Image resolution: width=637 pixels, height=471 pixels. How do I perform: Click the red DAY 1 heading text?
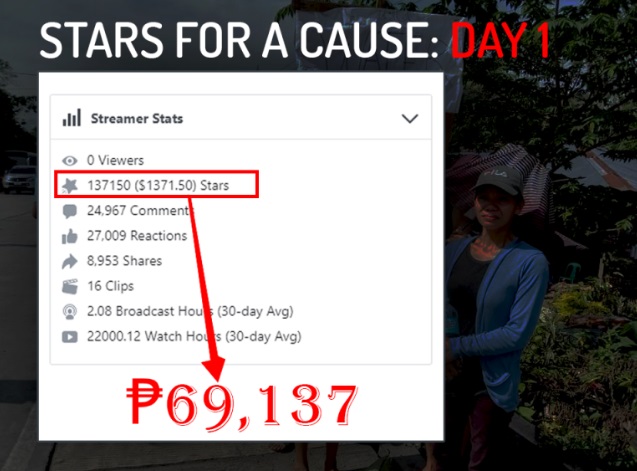502,41
